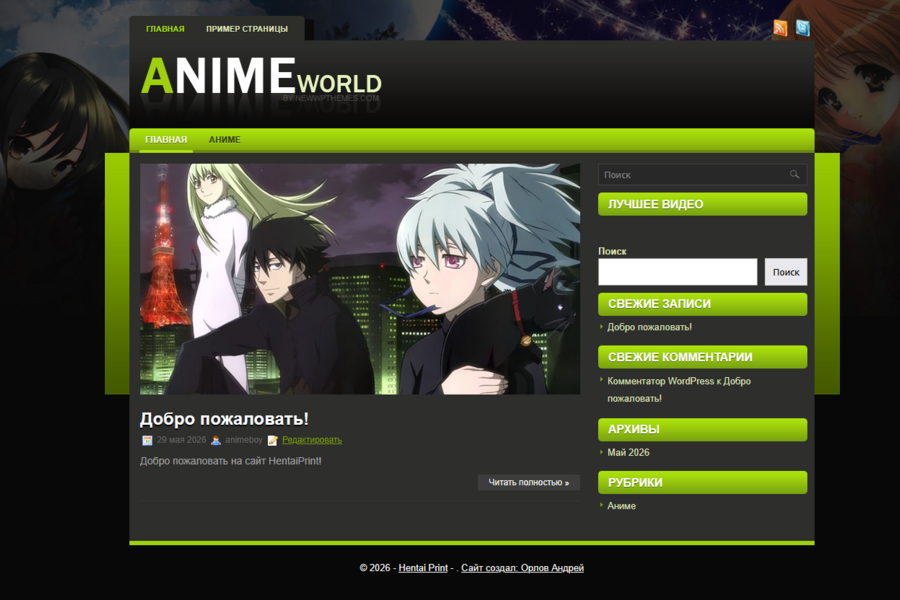
Task: Click АРХИВЫ widget heading
Action: point(703,429)
